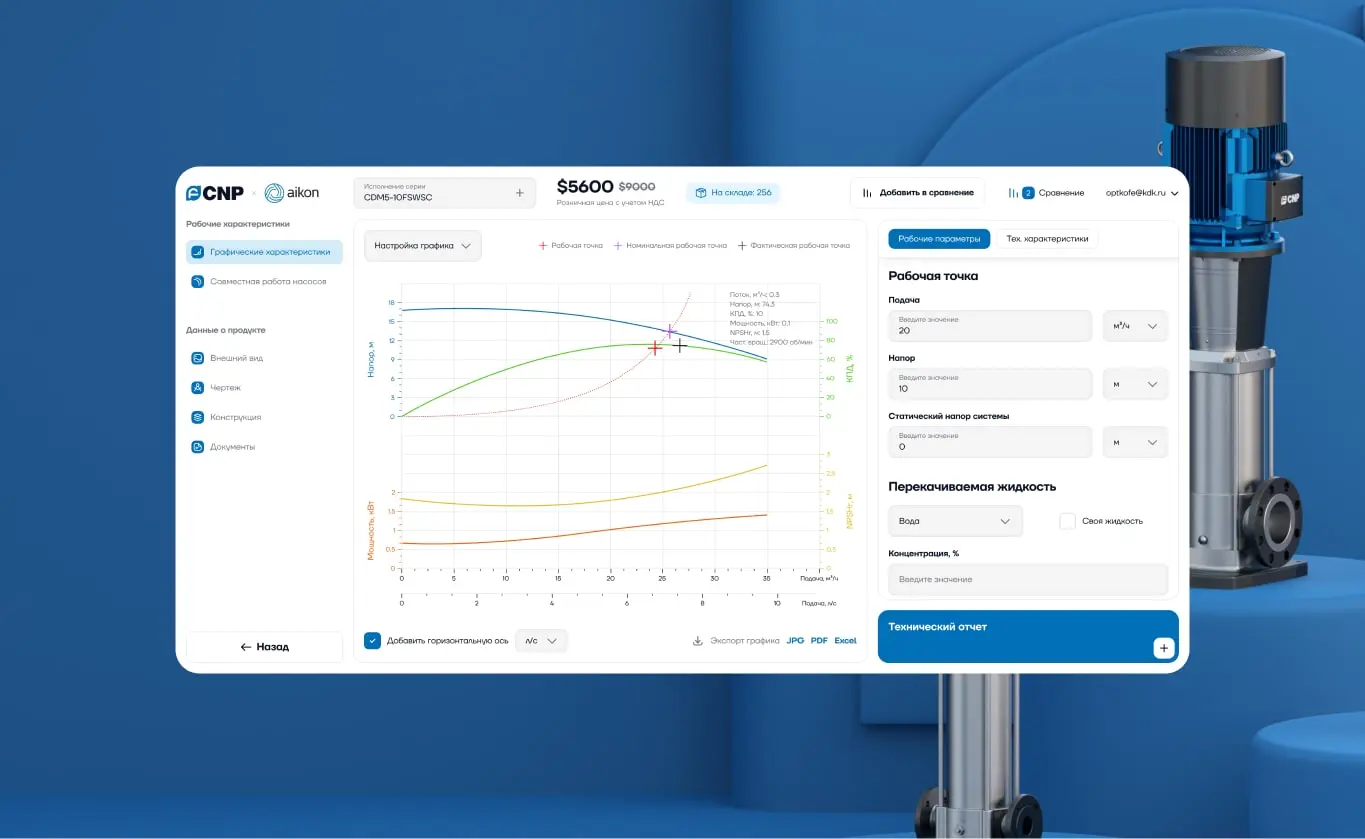The image size is (1365, 839).
Task: Click the Добавить в сравнение button
Action: click(x=917, y=193)
